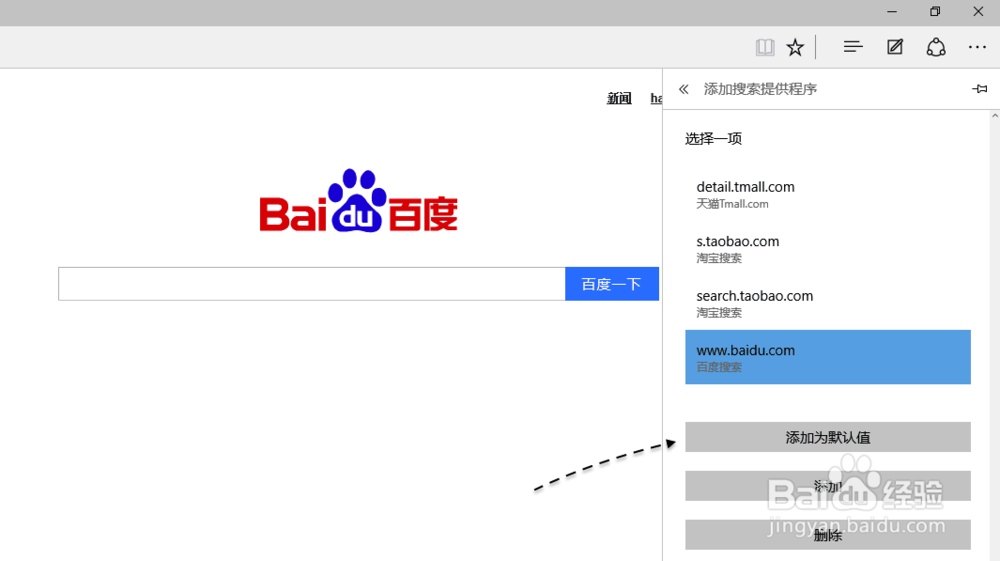Add page to favorites star icon
This screenshot has height=561, width=1000.
point(795,47)
